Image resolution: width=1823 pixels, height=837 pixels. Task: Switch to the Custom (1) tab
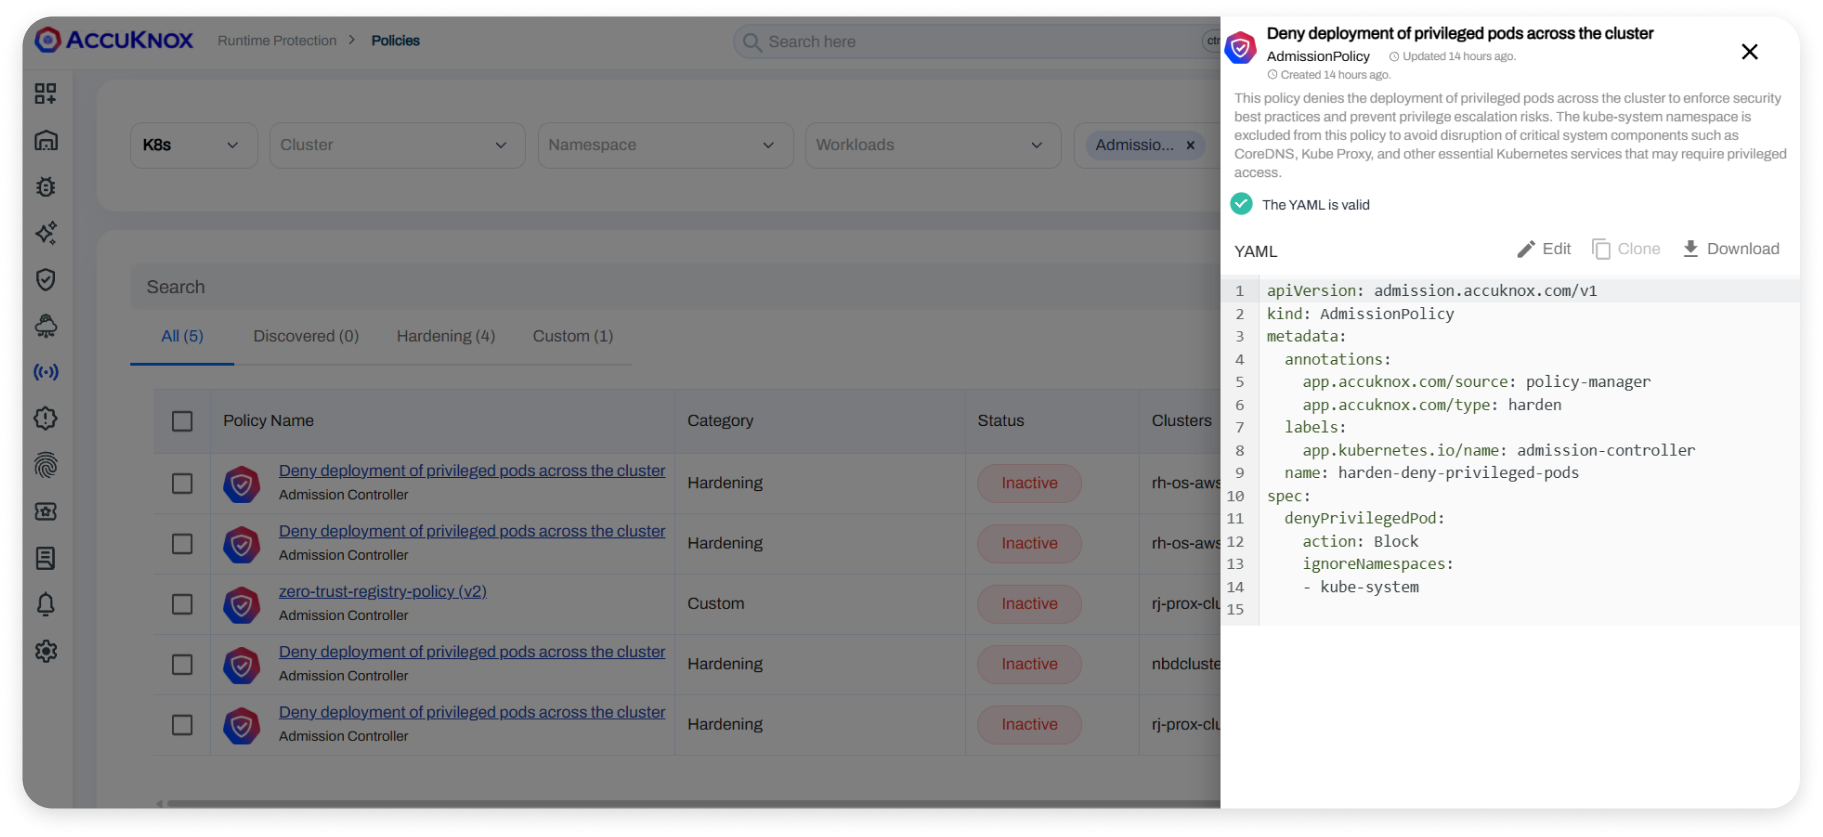(572, 336)
